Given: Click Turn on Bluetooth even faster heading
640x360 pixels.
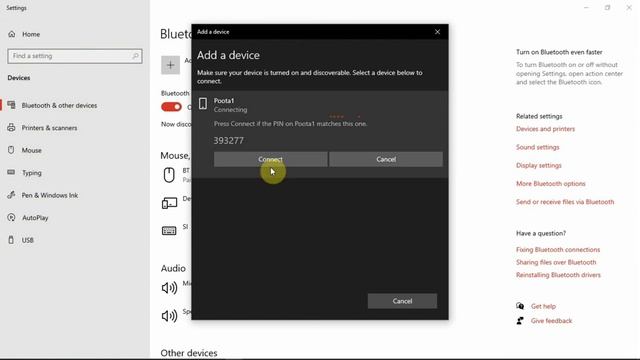Looking at the screenshot, I should [559, 52].
